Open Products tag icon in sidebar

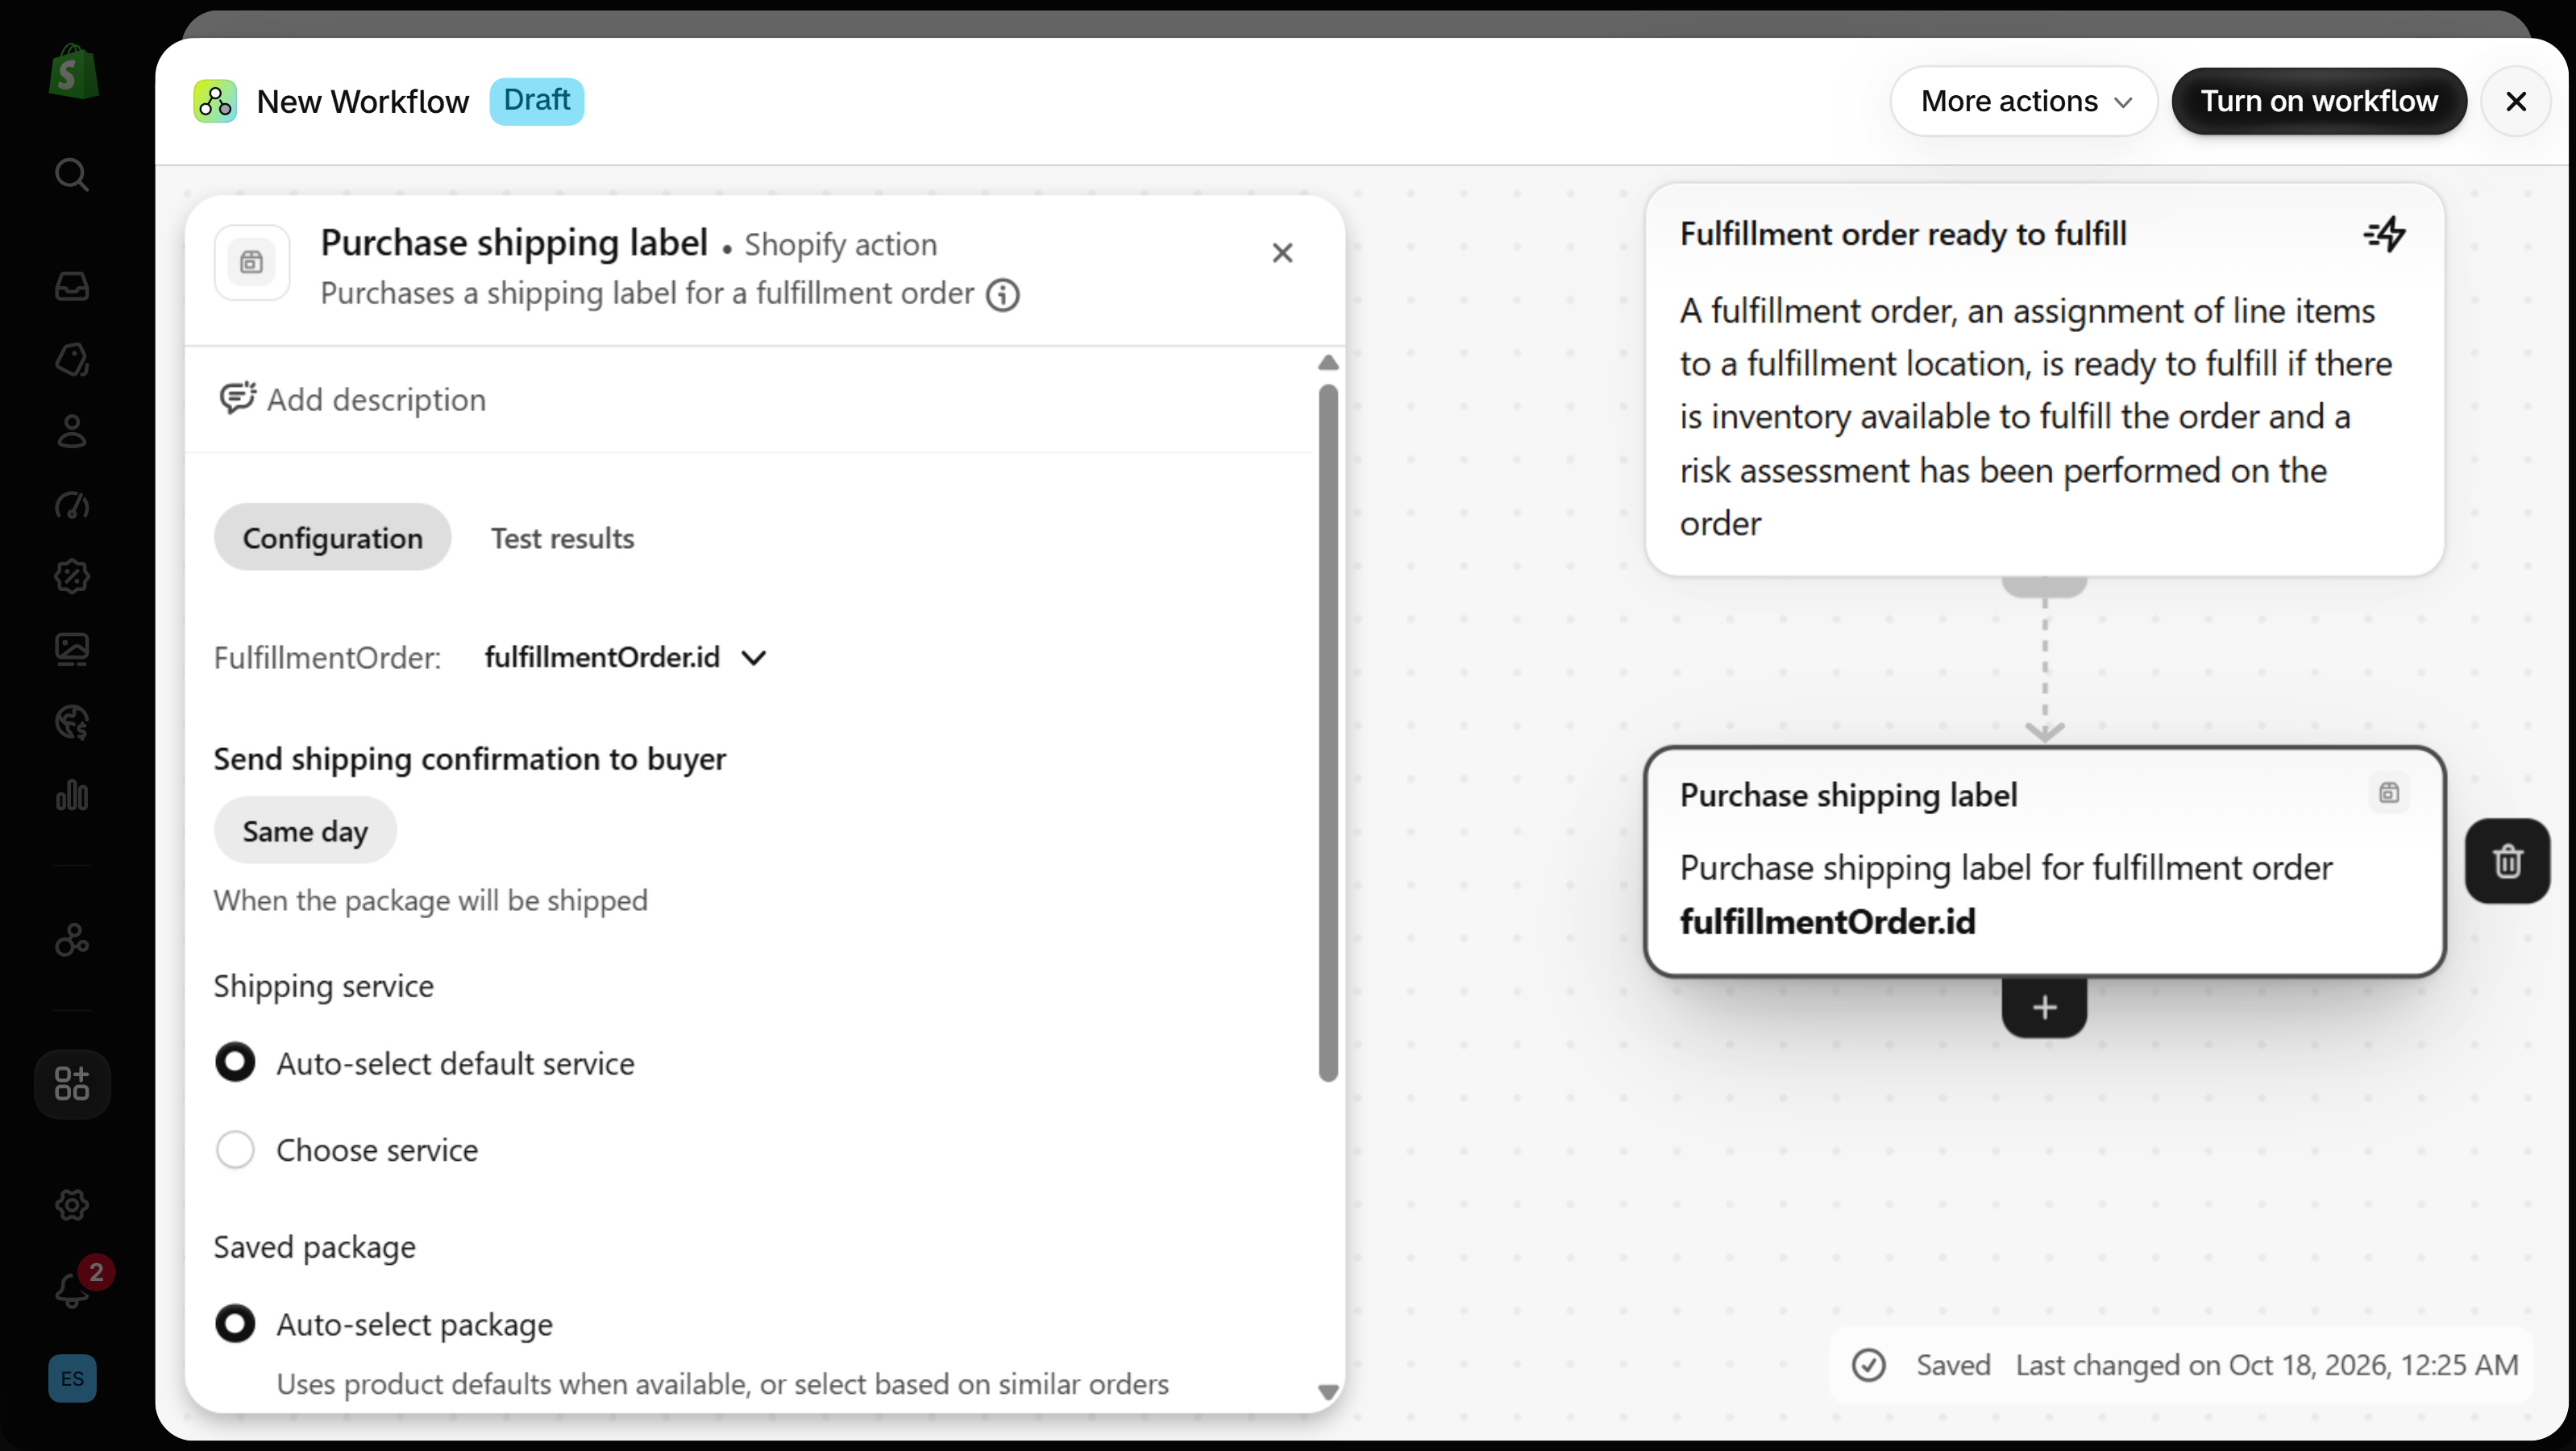coord(72,359)
